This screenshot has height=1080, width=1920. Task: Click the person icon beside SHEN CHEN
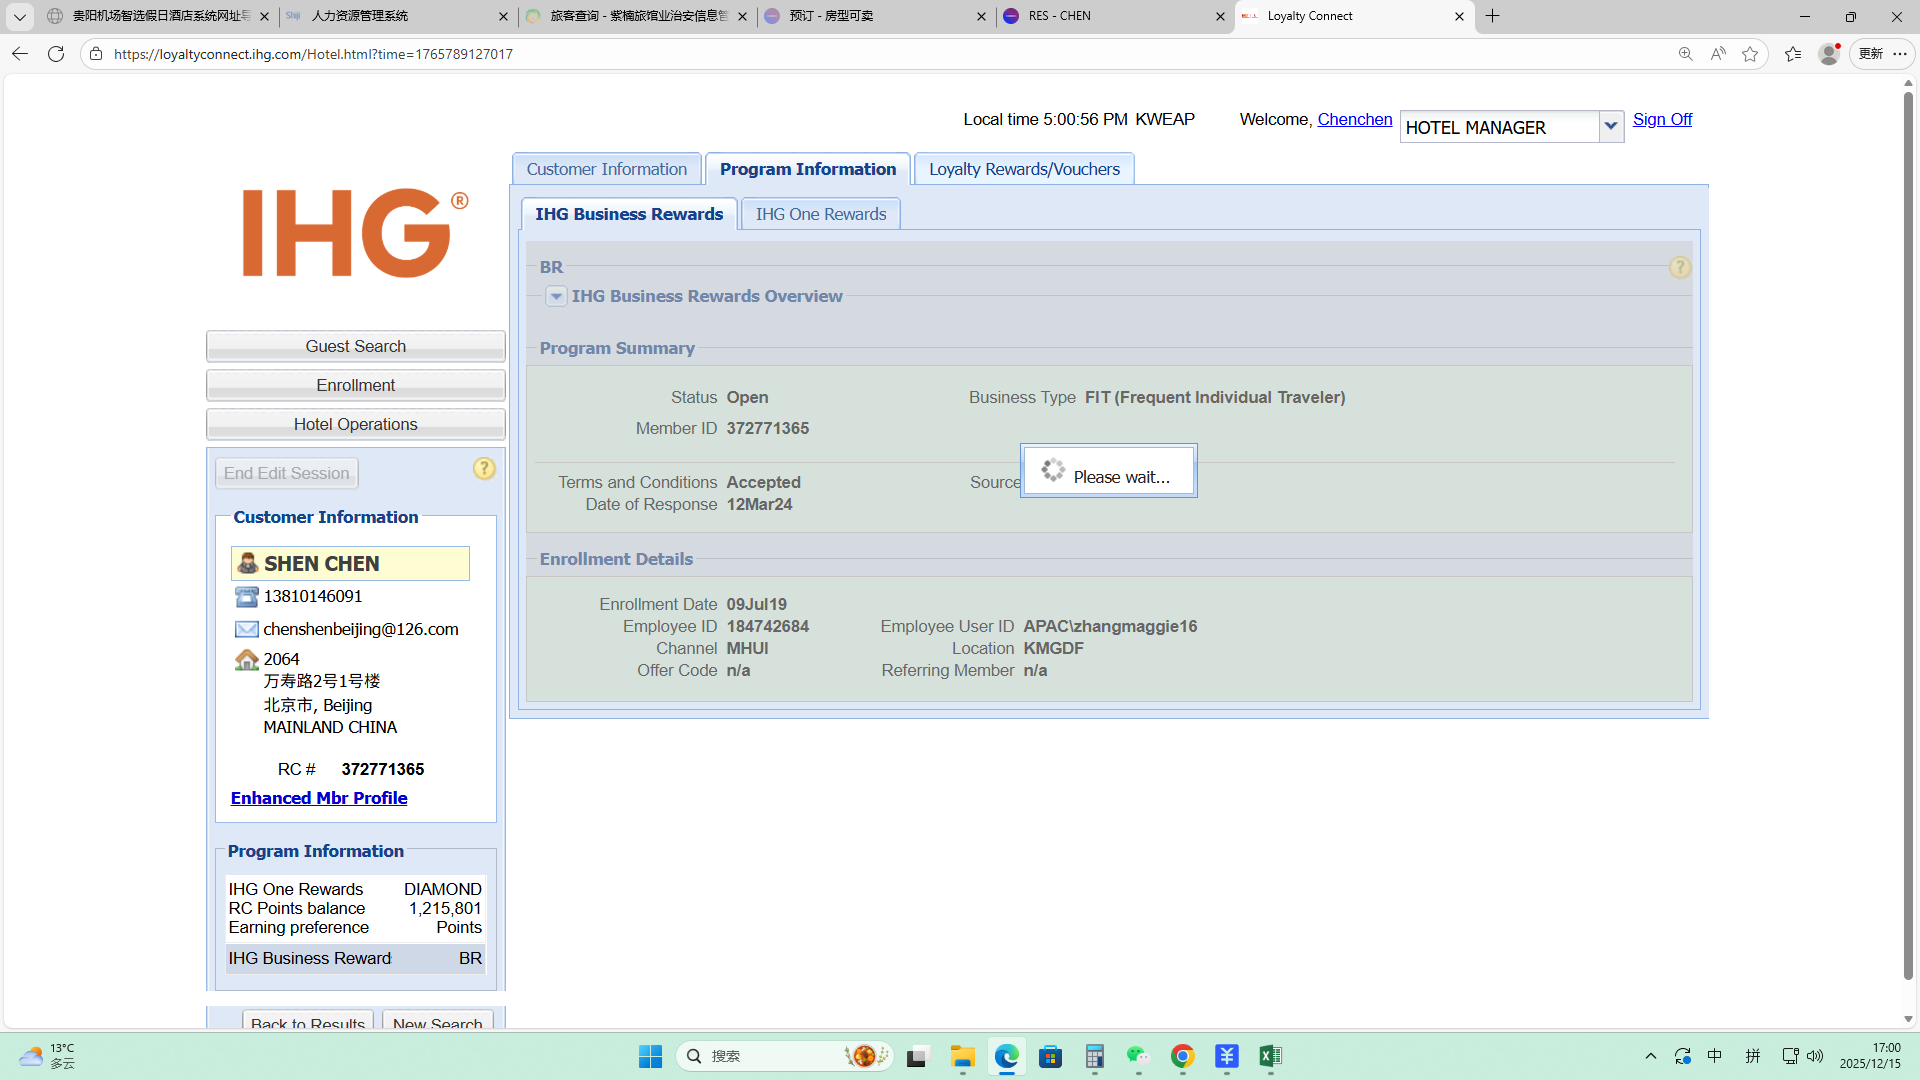tap(248, 563)
